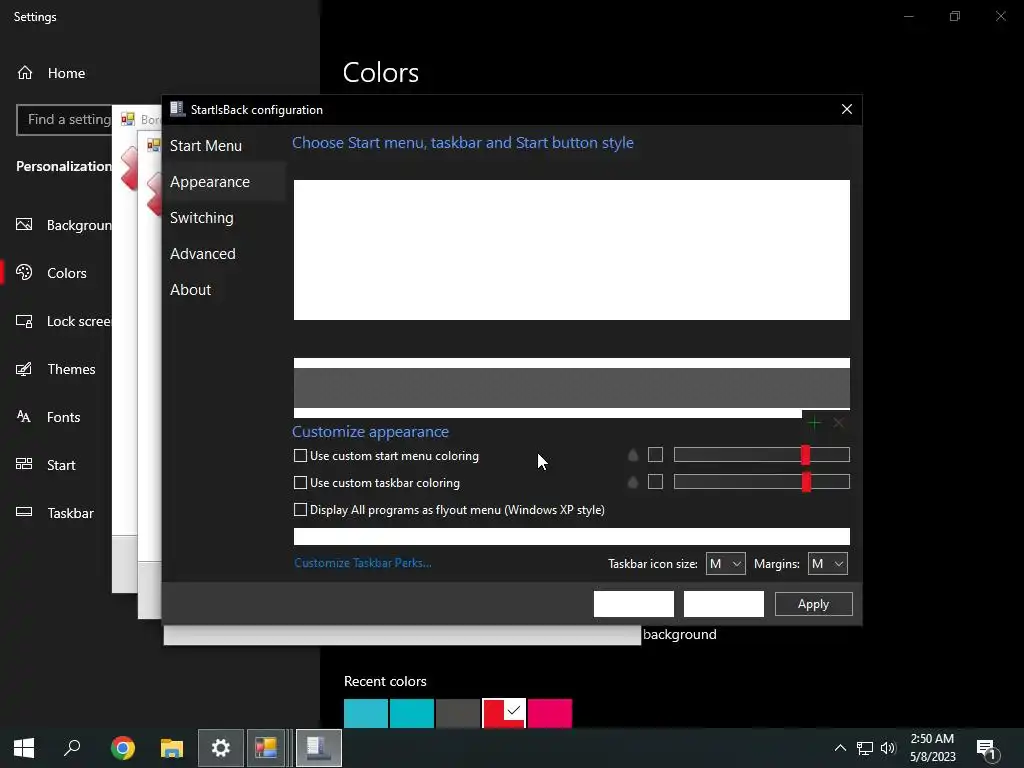Go to Home in Settings
The height and width of the screenshot is (768, 1024).
click(51, 73)
